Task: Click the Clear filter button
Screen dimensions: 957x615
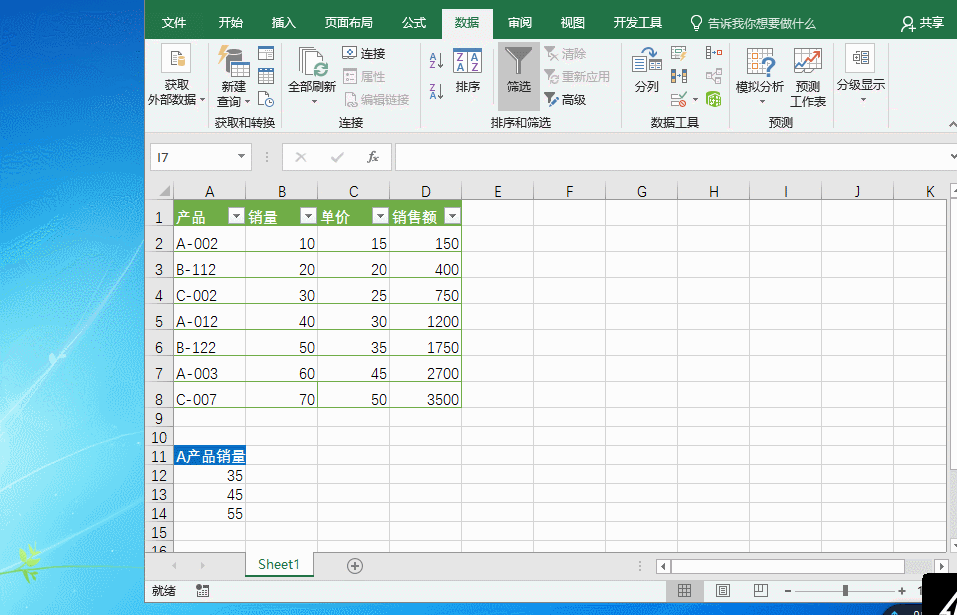Action: (x=566, y=54)
